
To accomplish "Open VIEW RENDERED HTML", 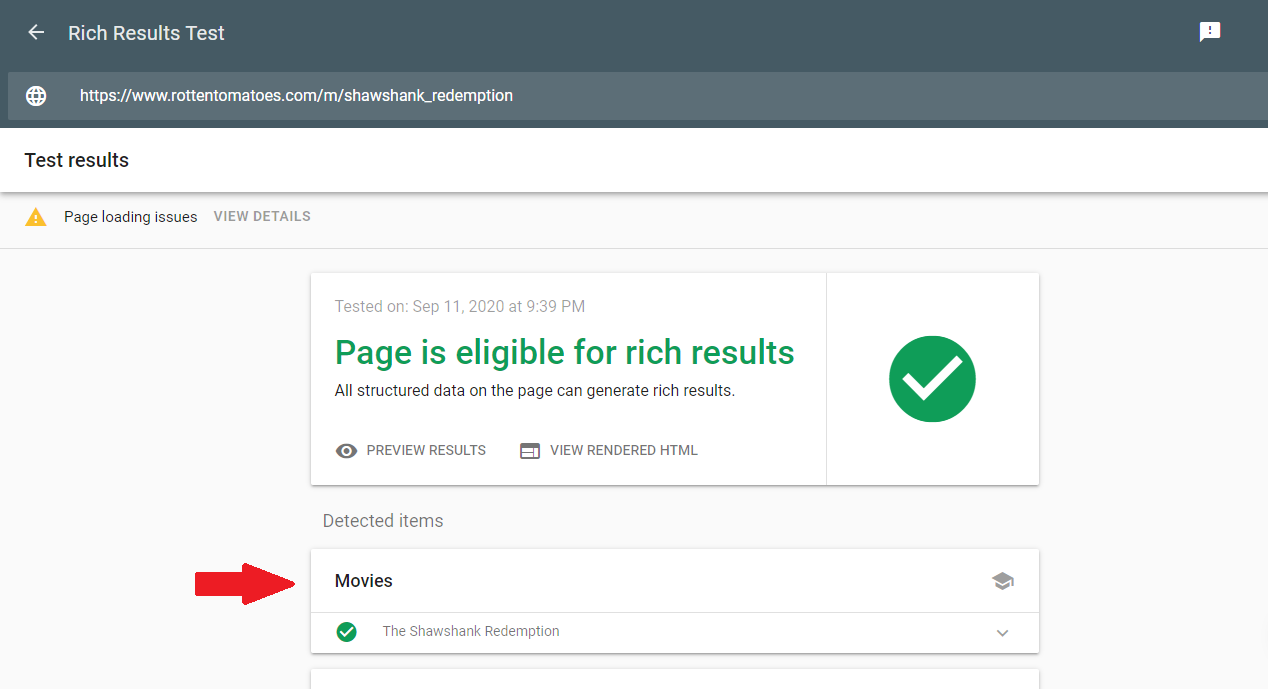I will tap(624, 450).
